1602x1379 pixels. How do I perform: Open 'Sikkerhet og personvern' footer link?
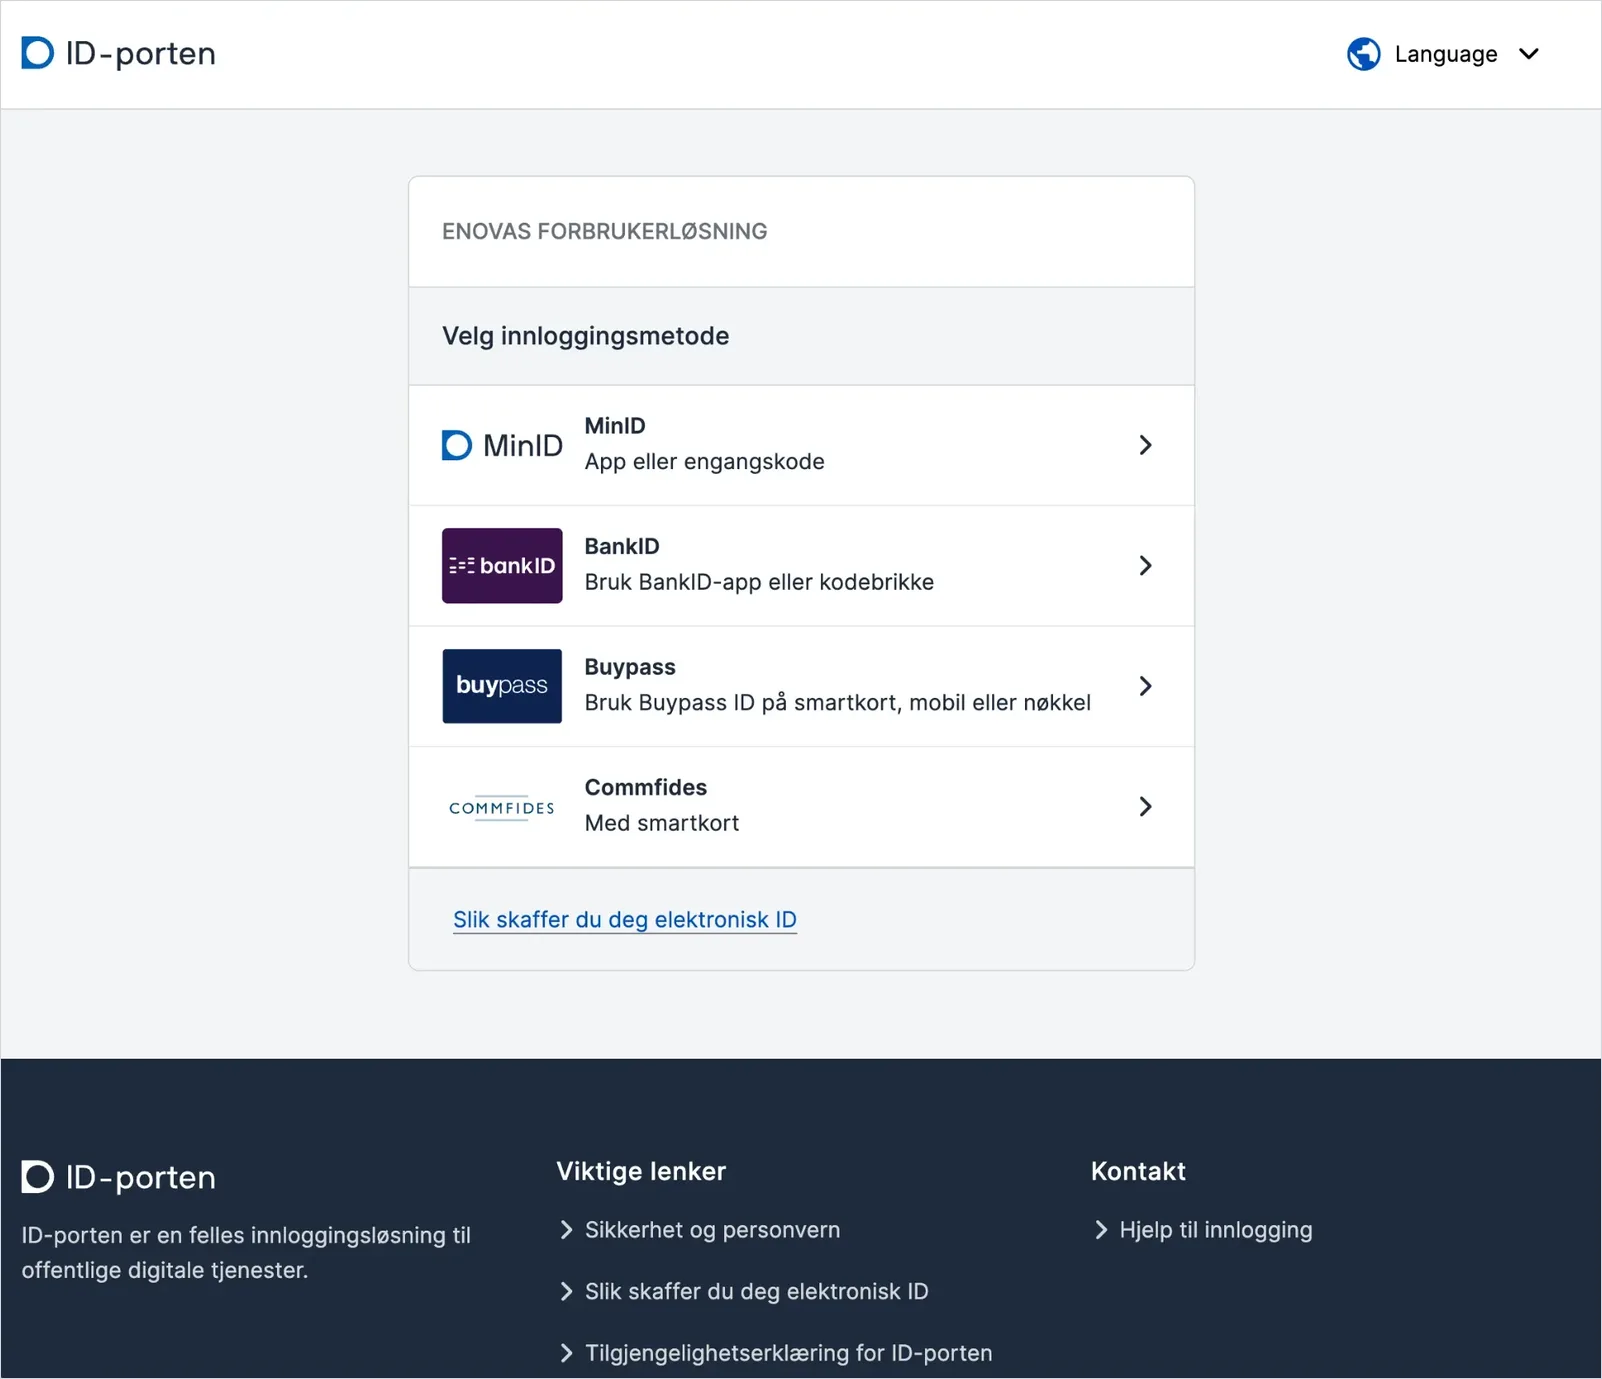pyautogui.click(x=712, y=1230)
